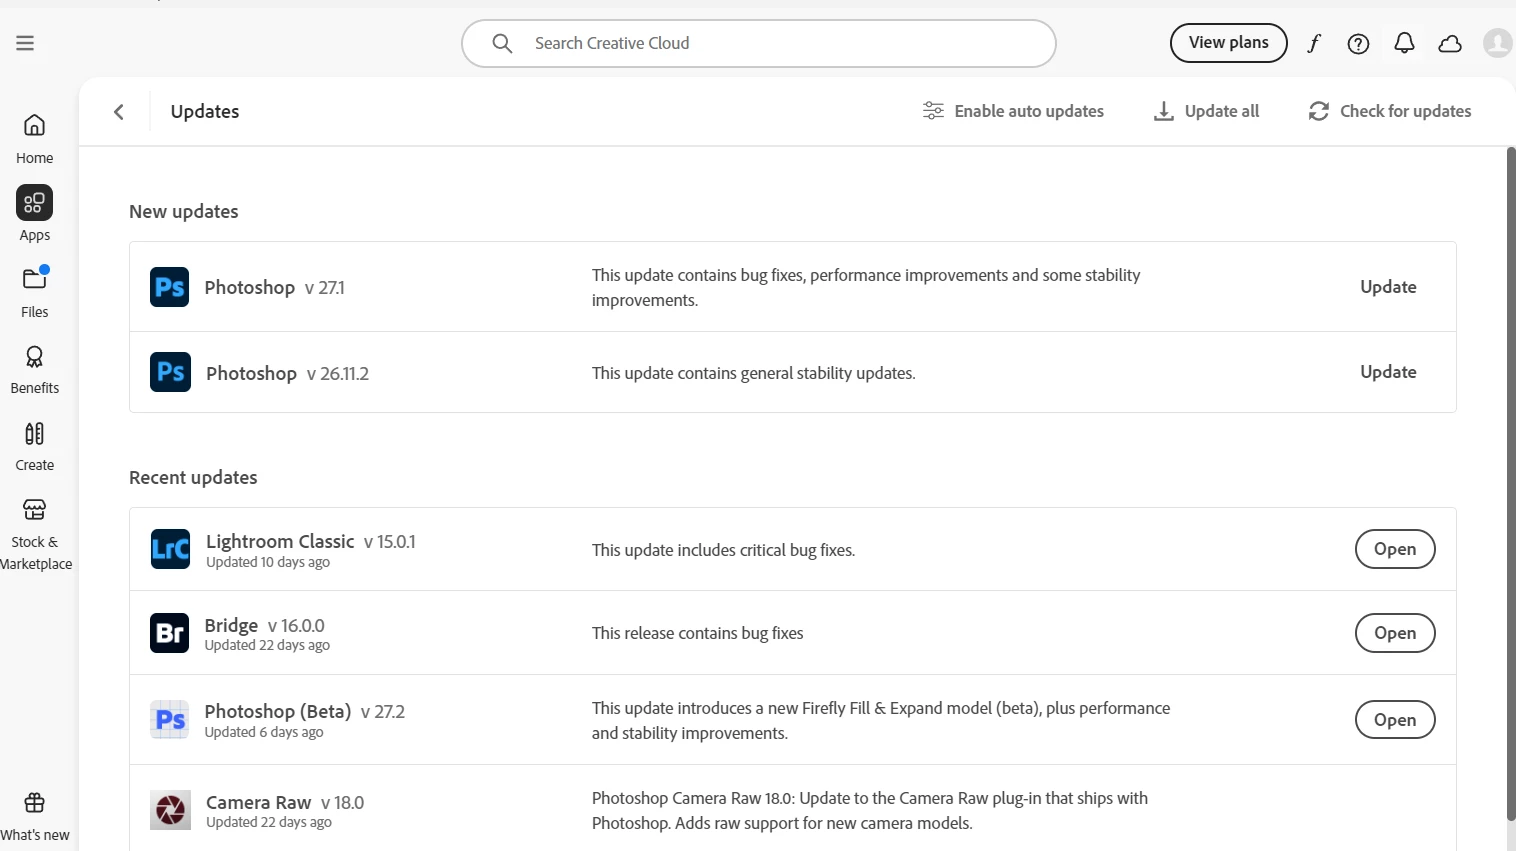Open Photoshop (Beta)

click(1394, 720)
